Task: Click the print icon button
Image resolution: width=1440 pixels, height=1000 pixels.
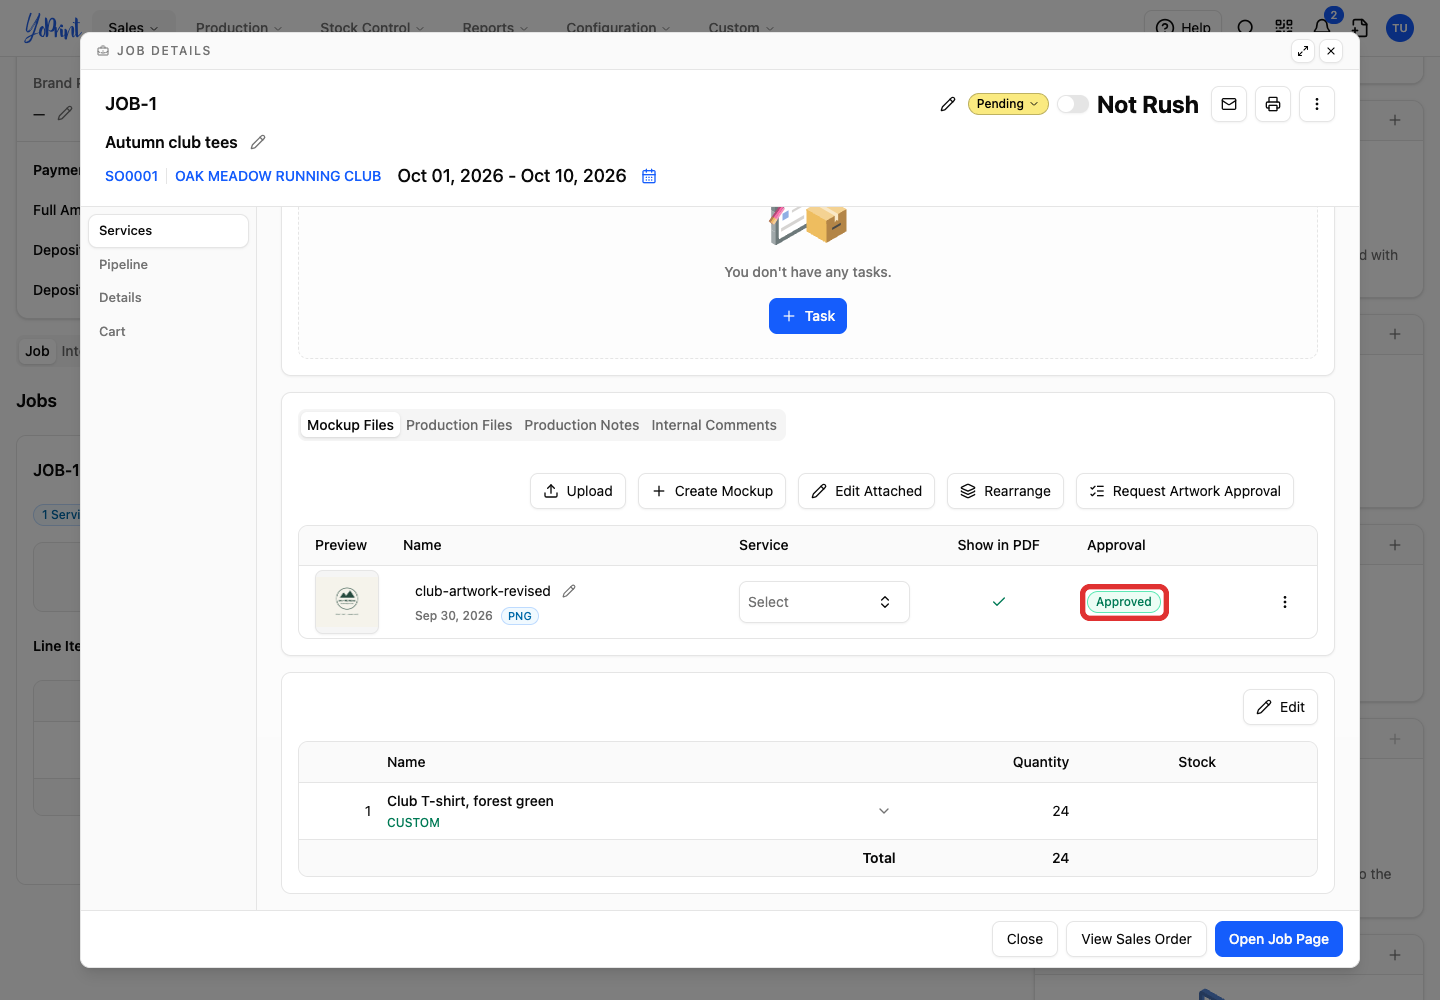Action: pyautogui.click(x=1273, y=104)
